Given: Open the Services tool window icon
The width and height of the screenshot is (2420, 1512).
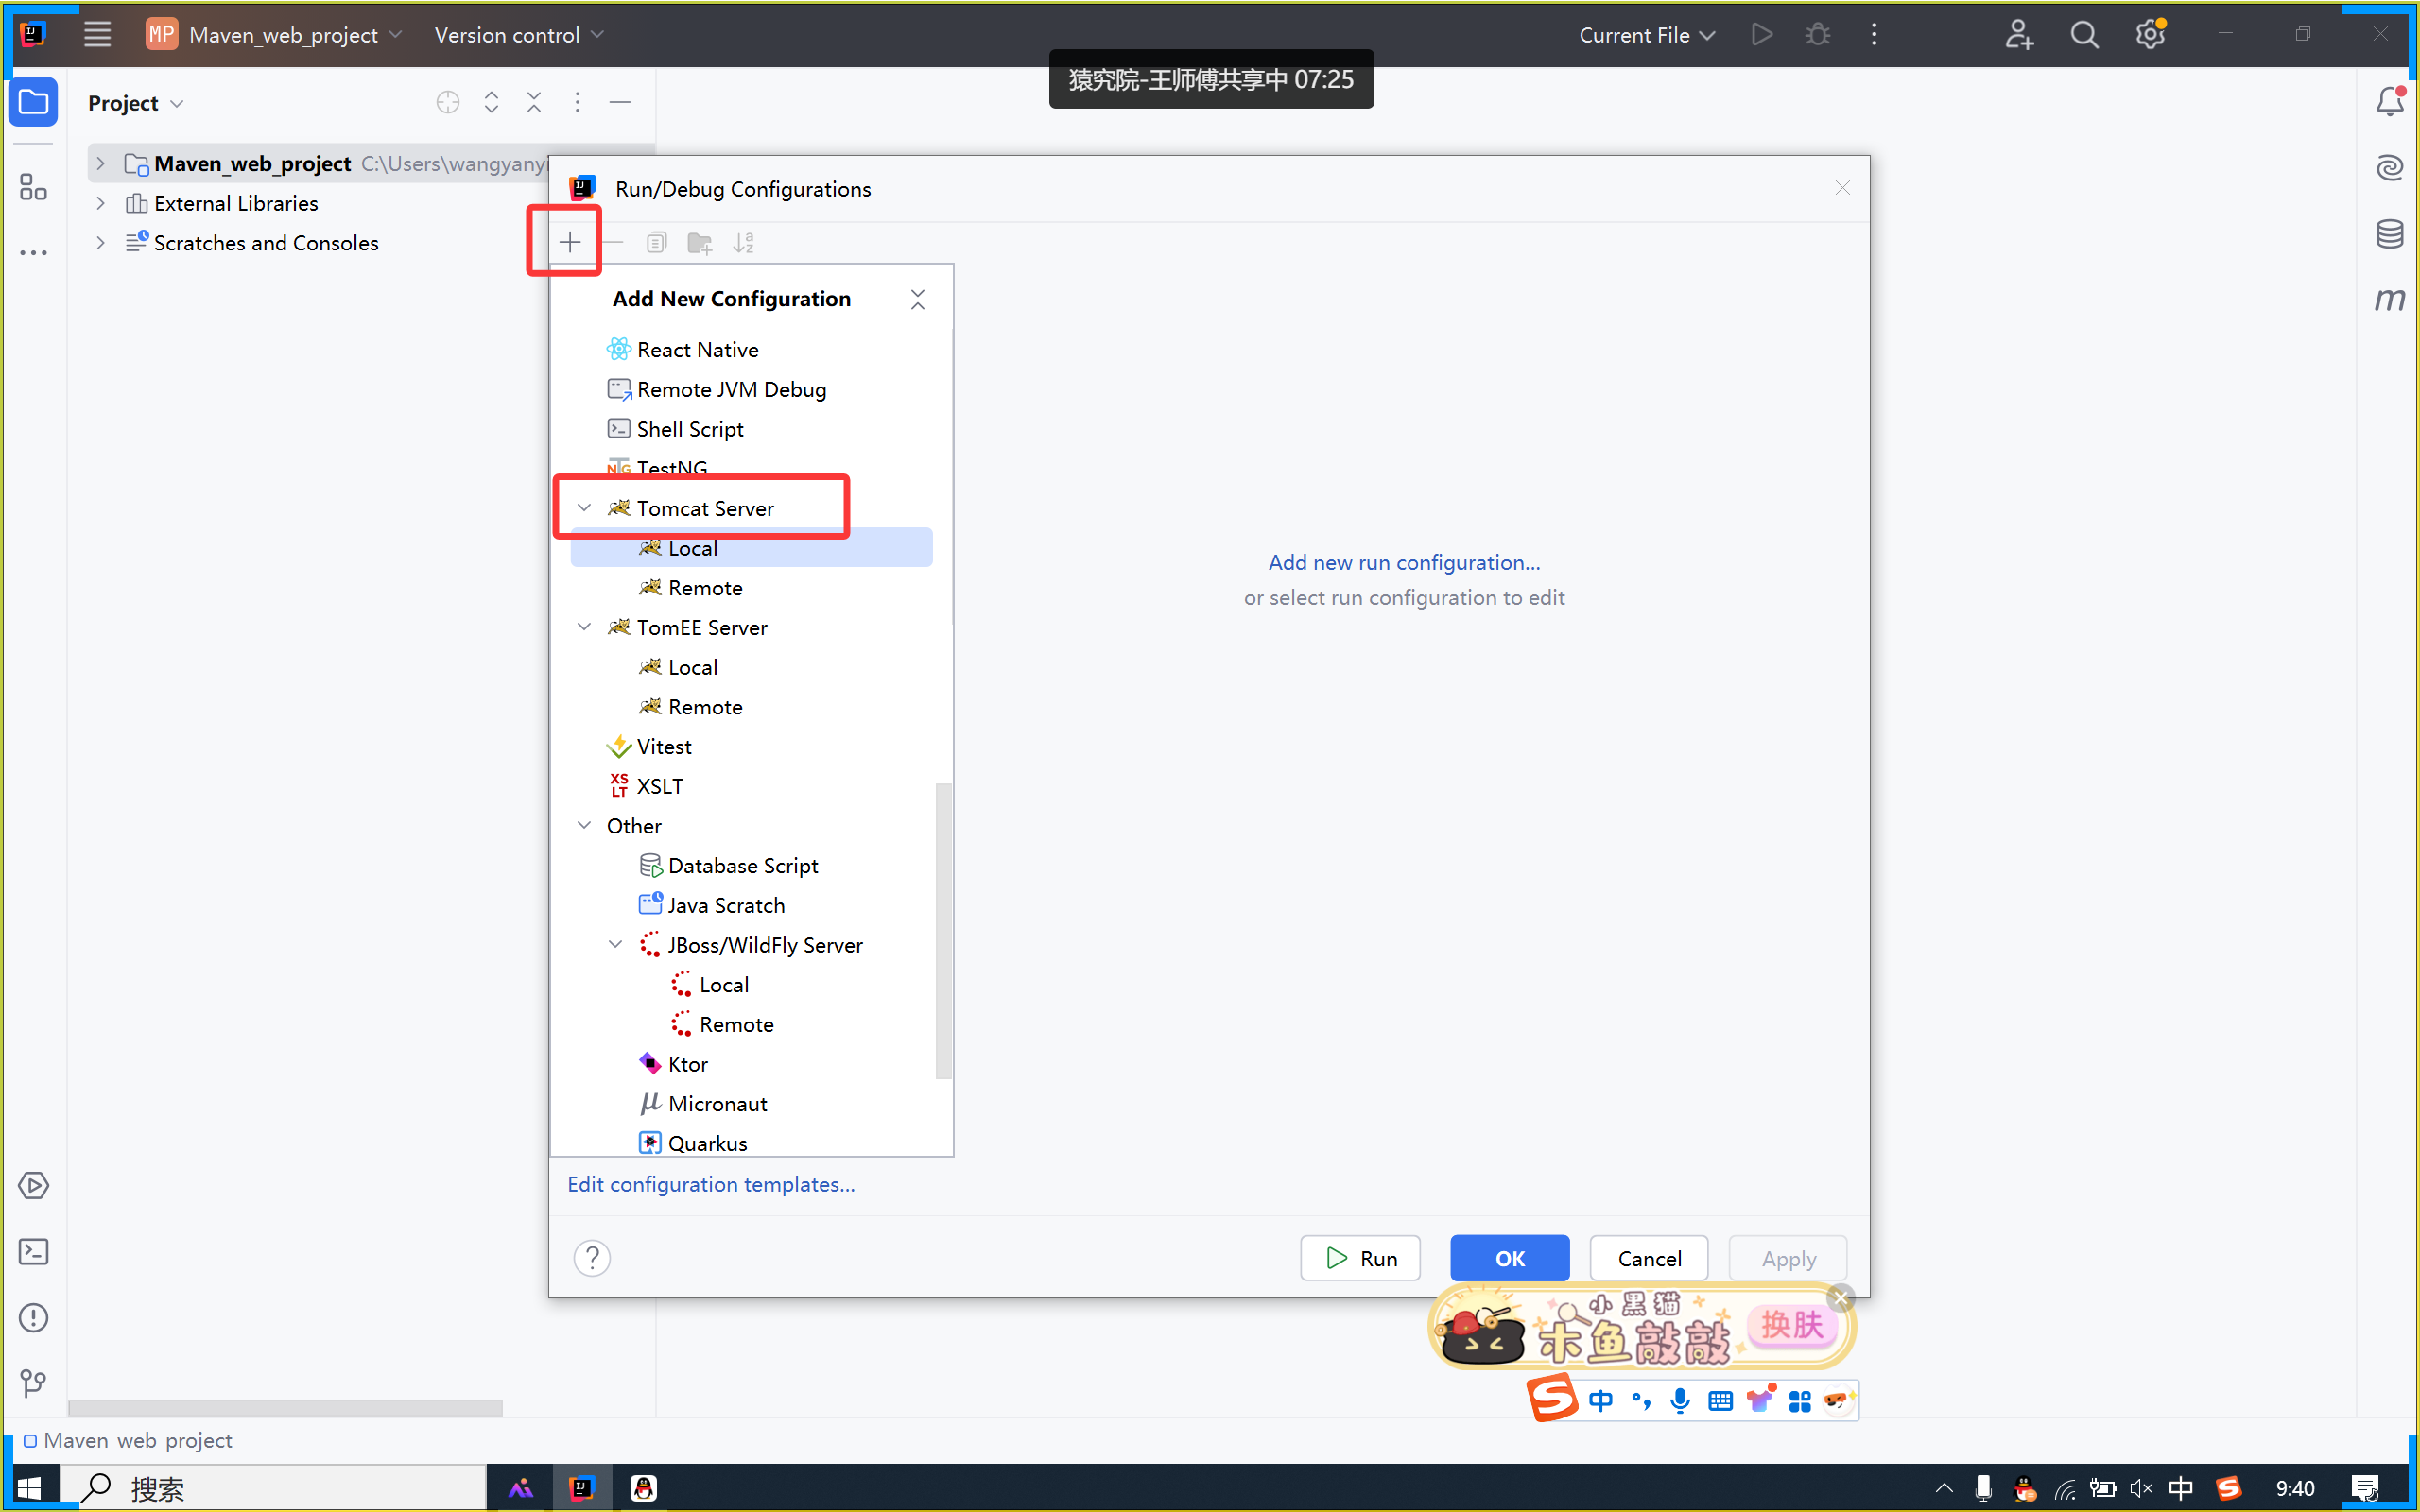Looking at the screenshot, I should pos(33,1185).
